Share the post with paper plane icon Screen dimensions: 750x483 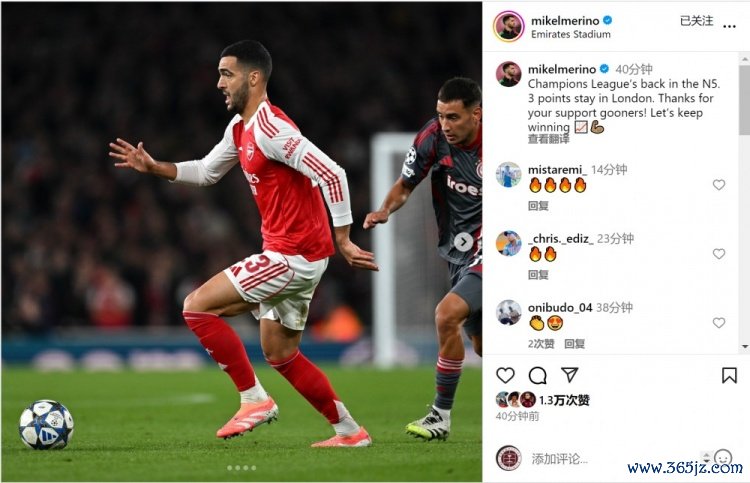pyautogui.click(x=570, y=374)
